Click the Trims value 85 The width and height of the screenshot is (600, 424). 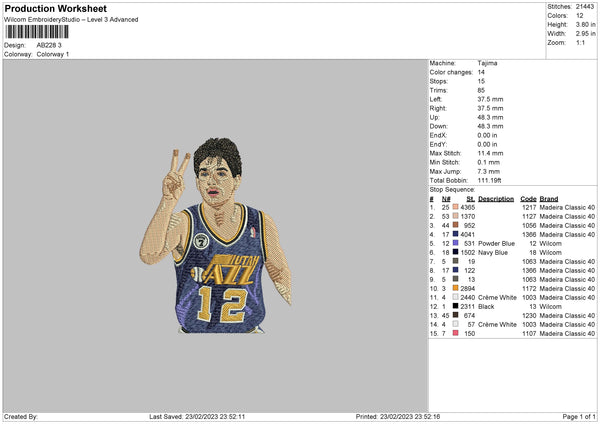(481, 90)
